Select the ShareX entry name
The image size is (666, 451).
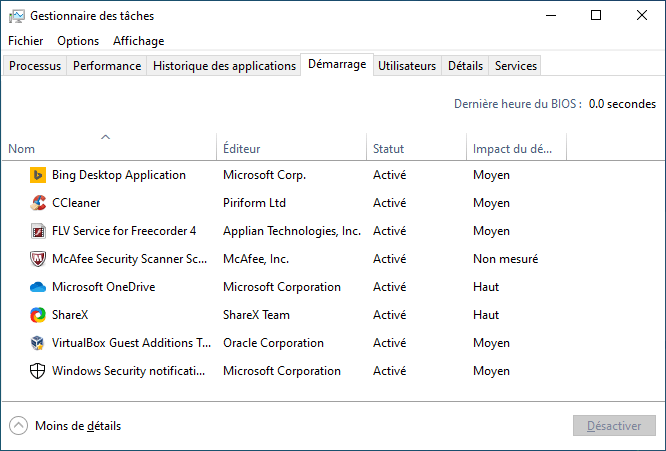click(x=70, y=315)
